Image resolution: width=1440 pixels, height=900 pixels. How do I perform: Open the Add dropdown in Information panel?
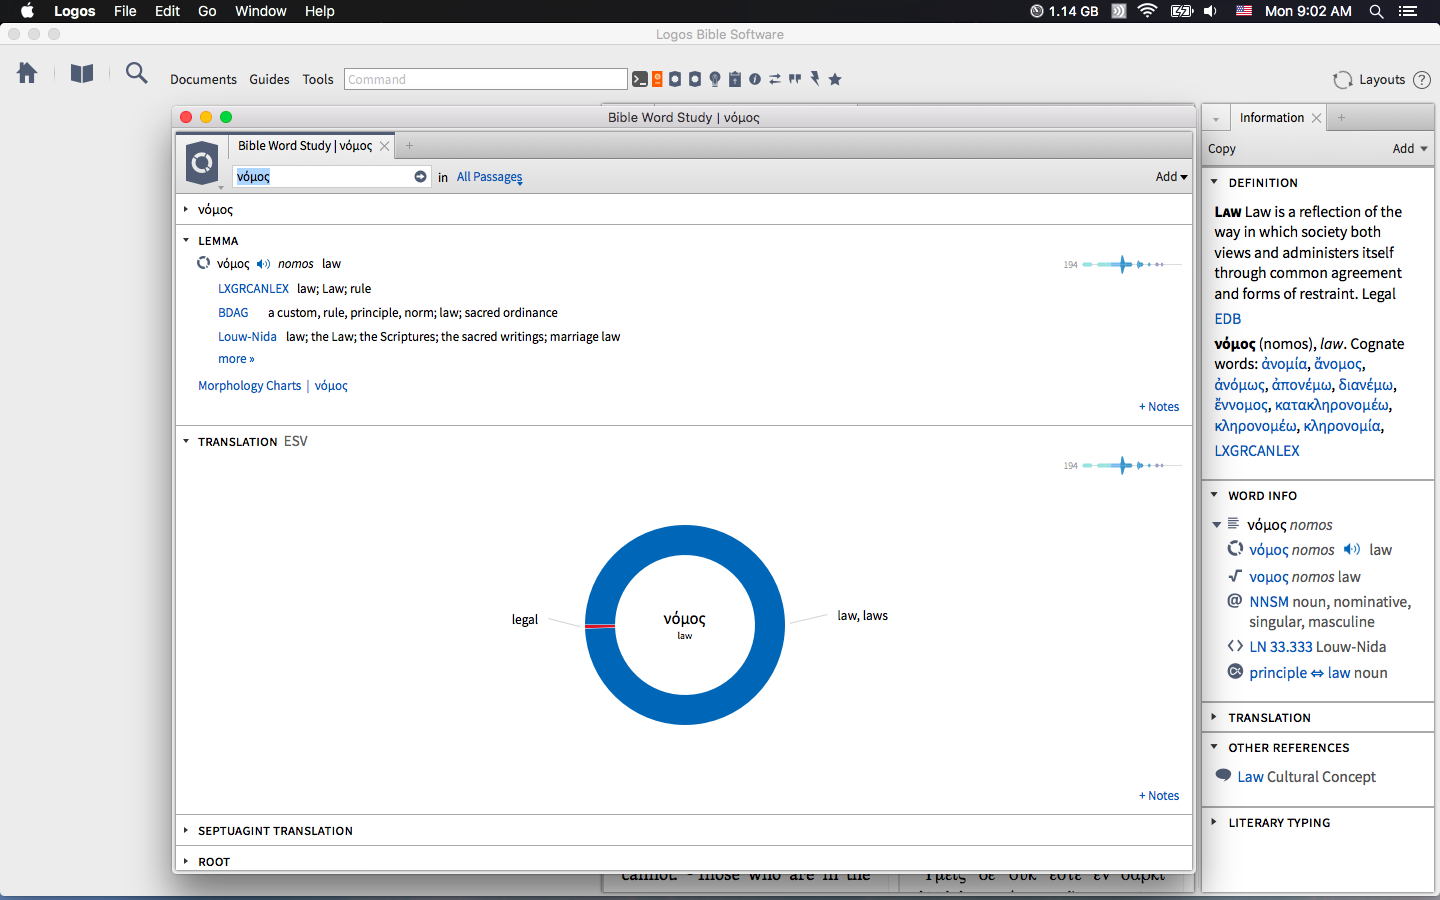click(x=1410, y=148)
